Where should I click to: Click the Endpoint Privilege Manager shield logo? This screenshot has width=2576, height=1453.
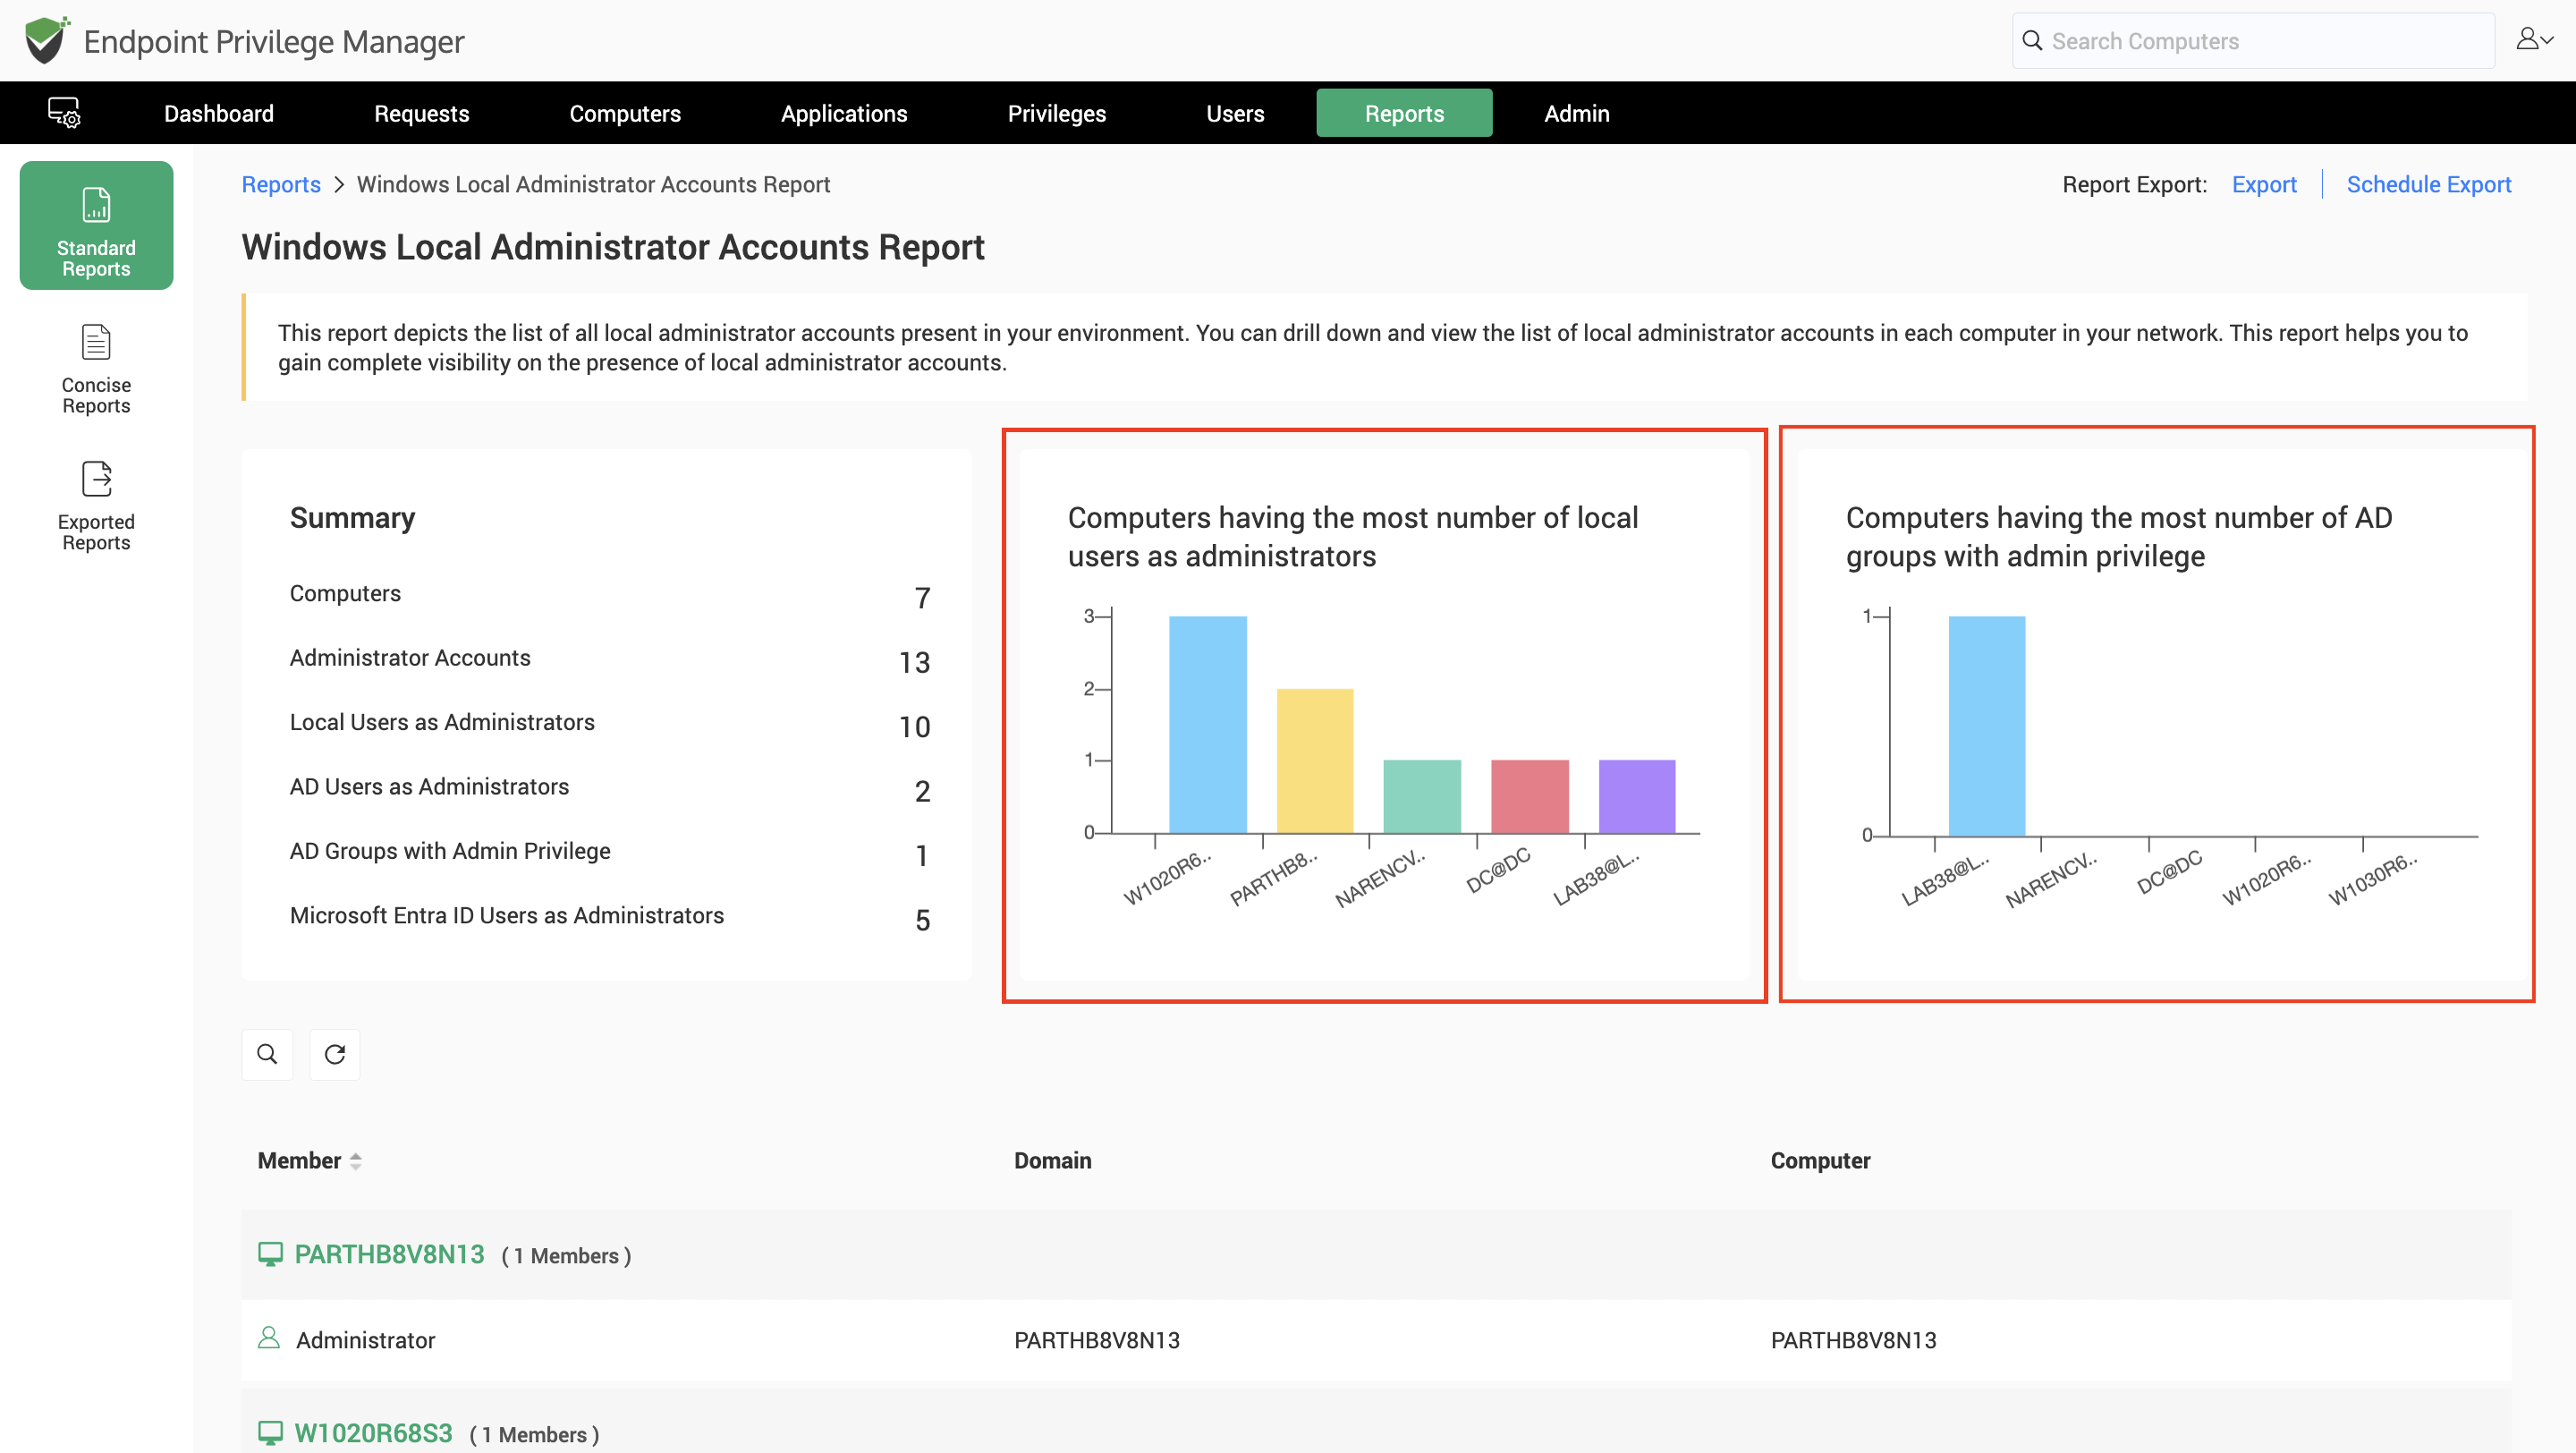coord(47,40)
